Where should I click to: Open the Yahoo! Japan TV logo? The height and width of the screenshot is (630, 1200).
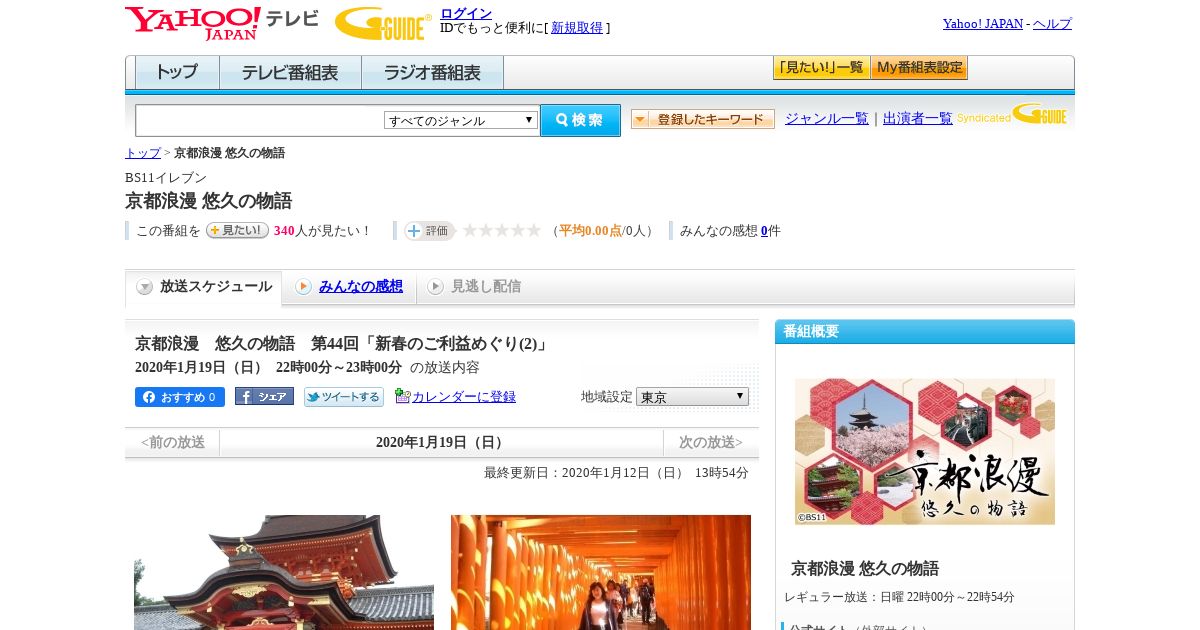click(221, 23)
